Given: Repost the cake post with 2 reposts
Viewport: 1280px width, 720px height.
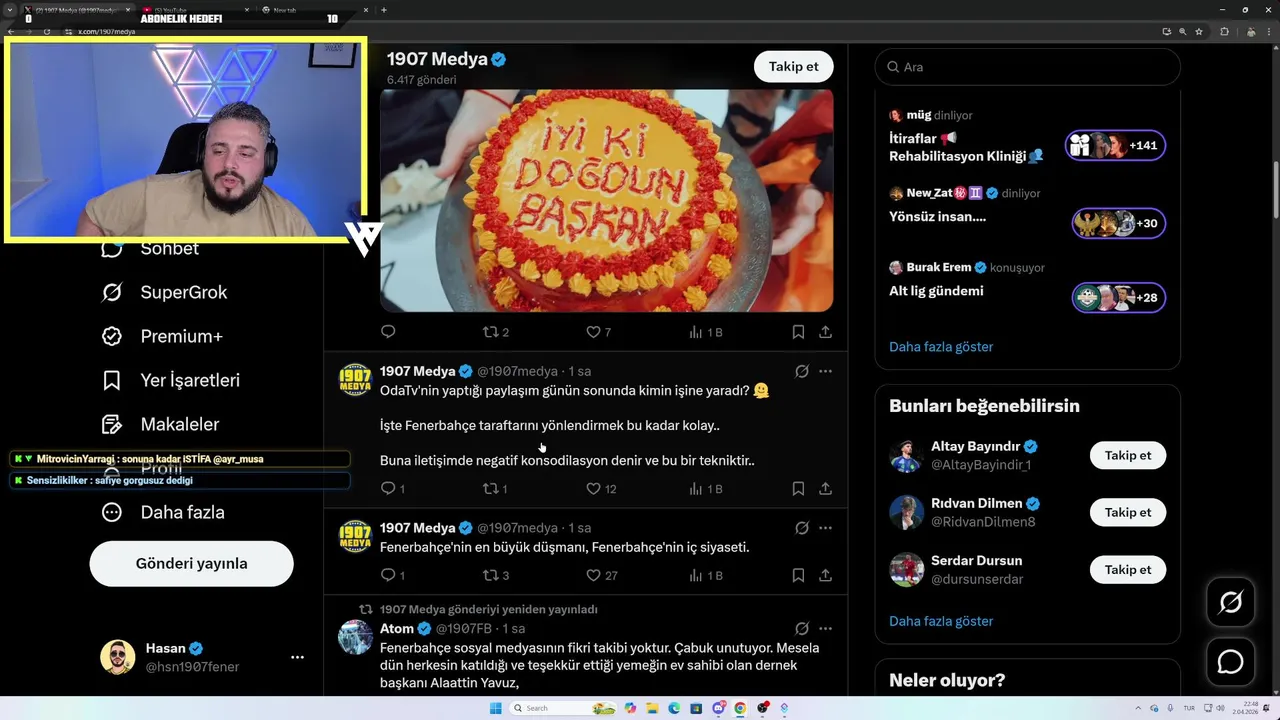Looking at the screenshot, I should point(496,332).
